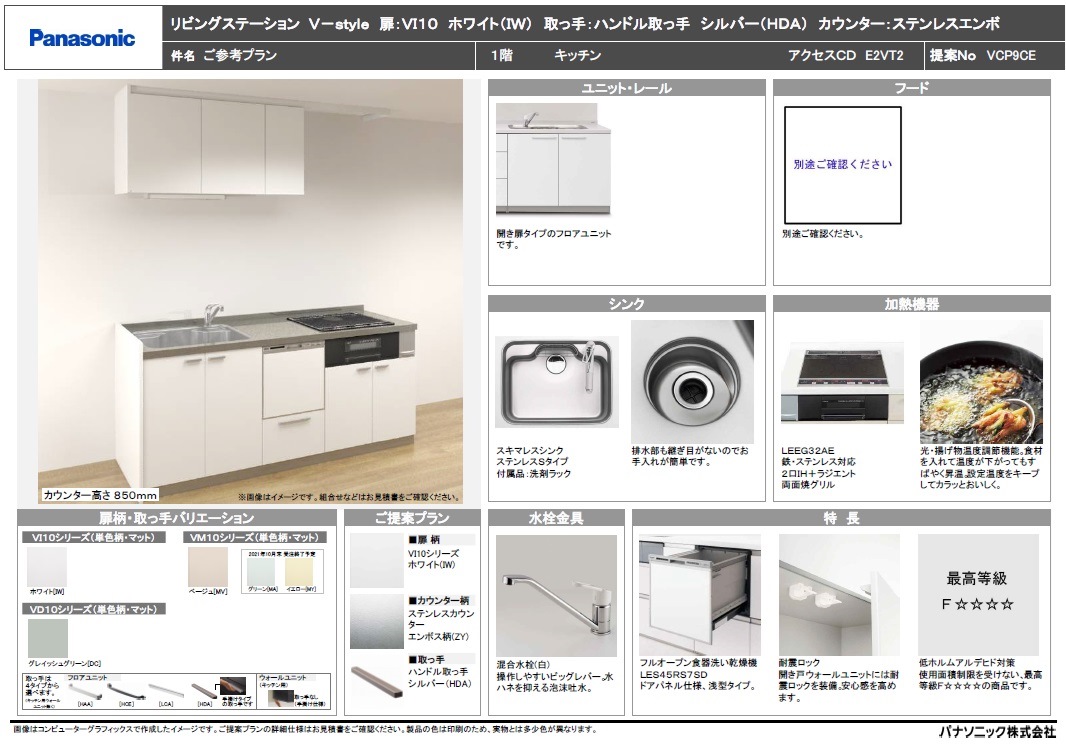Select the [HAA] handle image

pos(86,692)
